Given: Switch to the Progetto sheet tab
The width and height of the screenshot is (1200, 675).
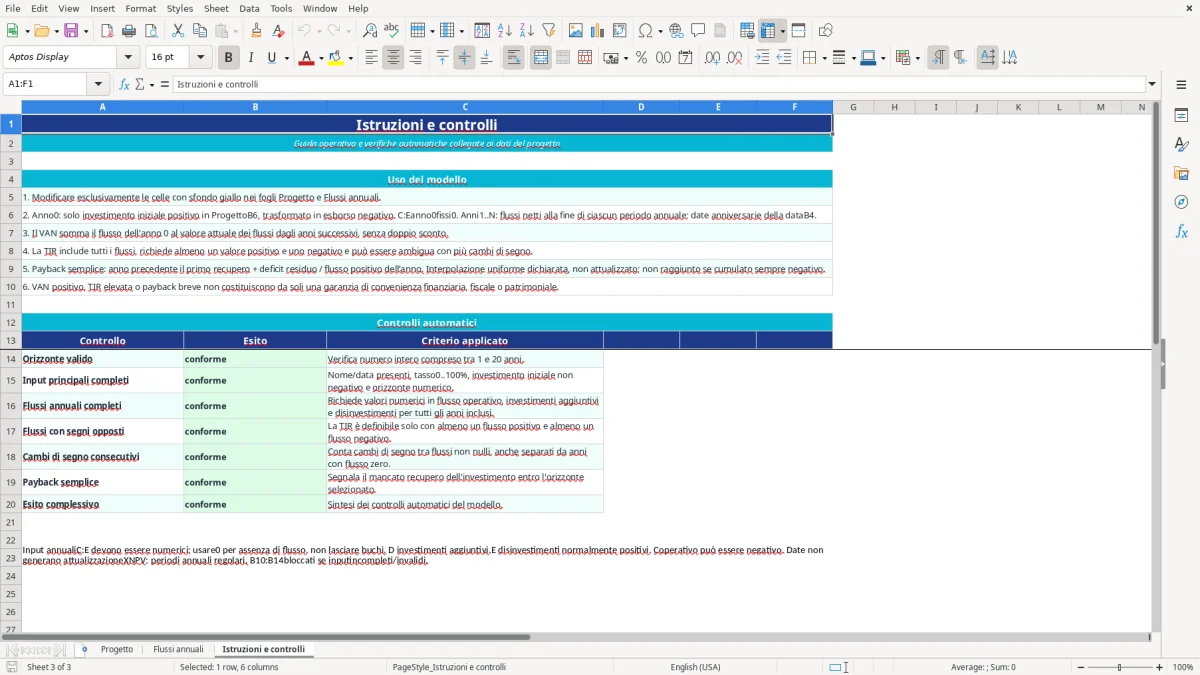Looking at the screenshot, I should (x=117, y=649).
